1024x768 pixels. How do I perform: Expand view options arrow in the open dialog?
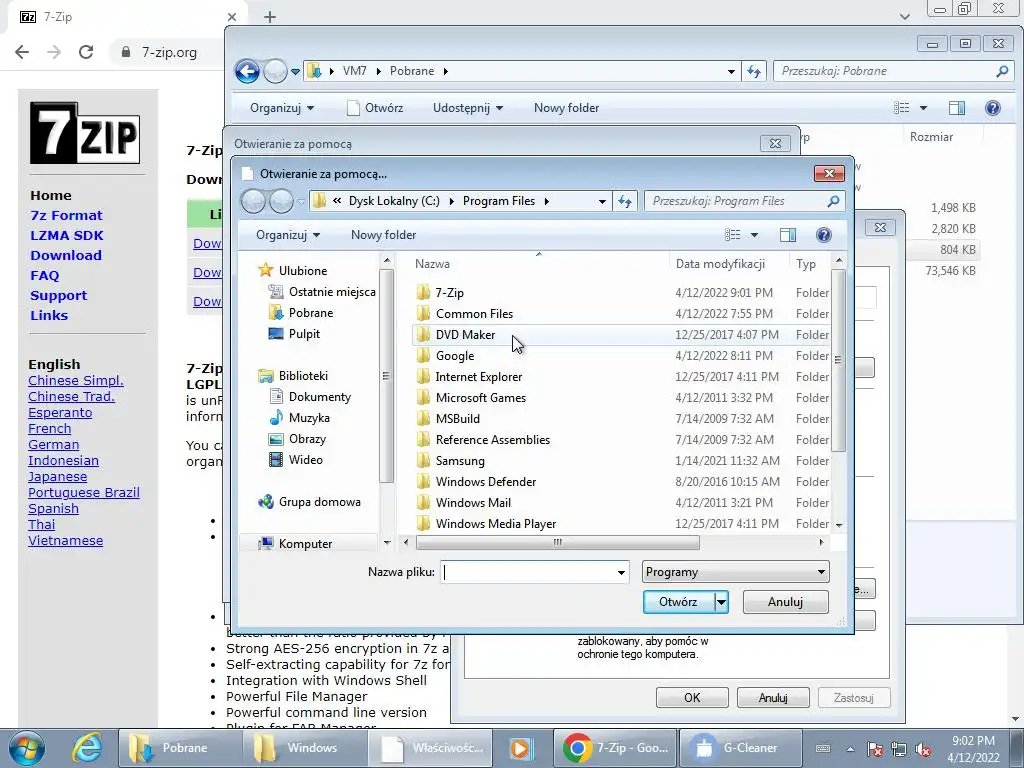pyautogui.click(x=754, y=234)
